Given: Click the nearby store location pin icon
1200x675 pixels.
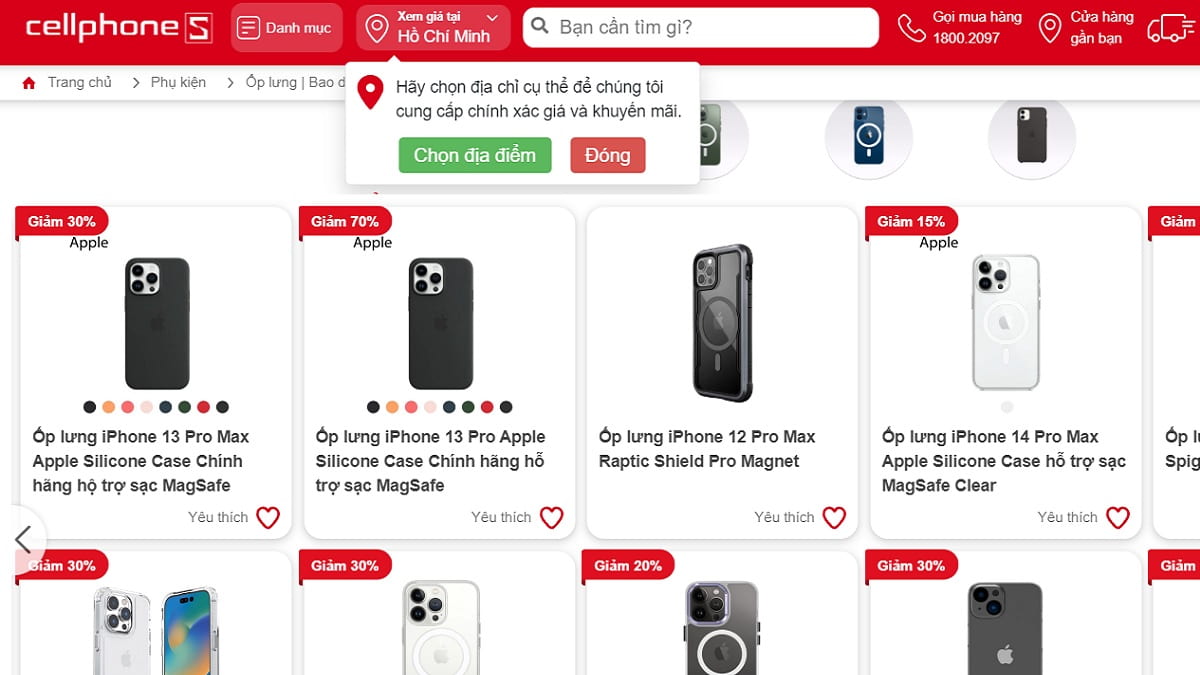Looking at the screenshot, I should 1050,28.
